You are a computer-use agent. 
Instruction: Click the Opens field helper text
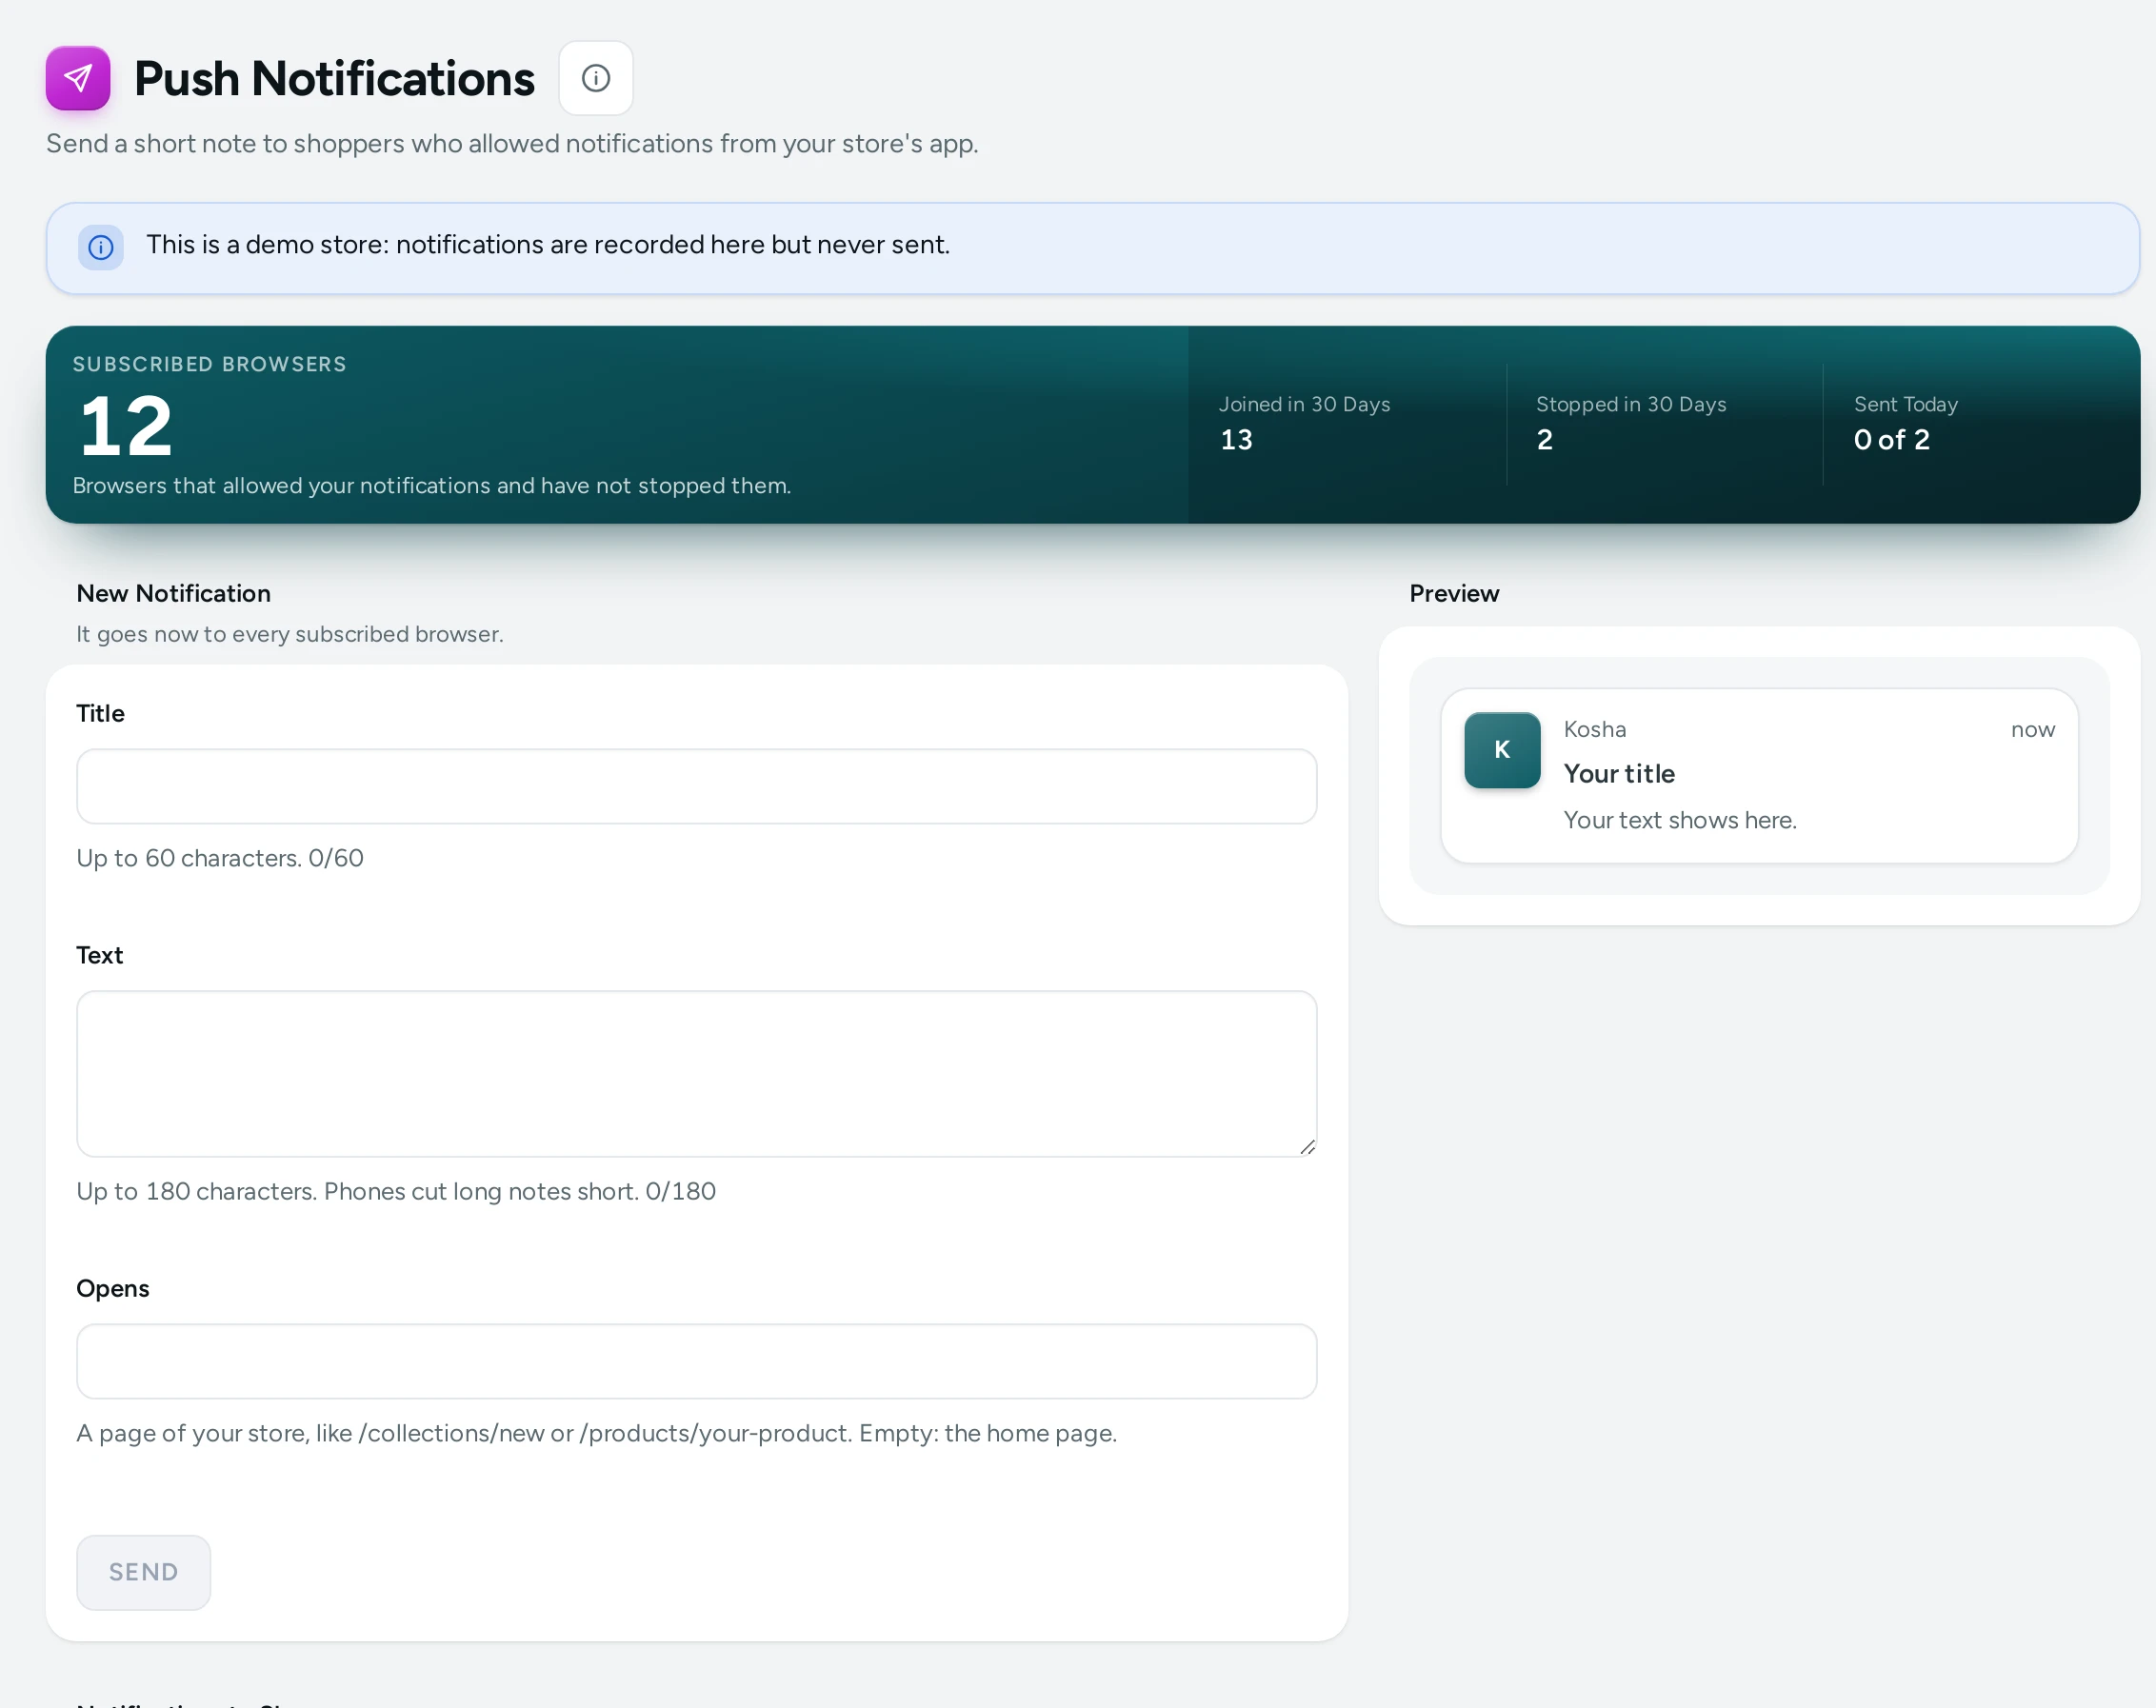[596, 1433]
